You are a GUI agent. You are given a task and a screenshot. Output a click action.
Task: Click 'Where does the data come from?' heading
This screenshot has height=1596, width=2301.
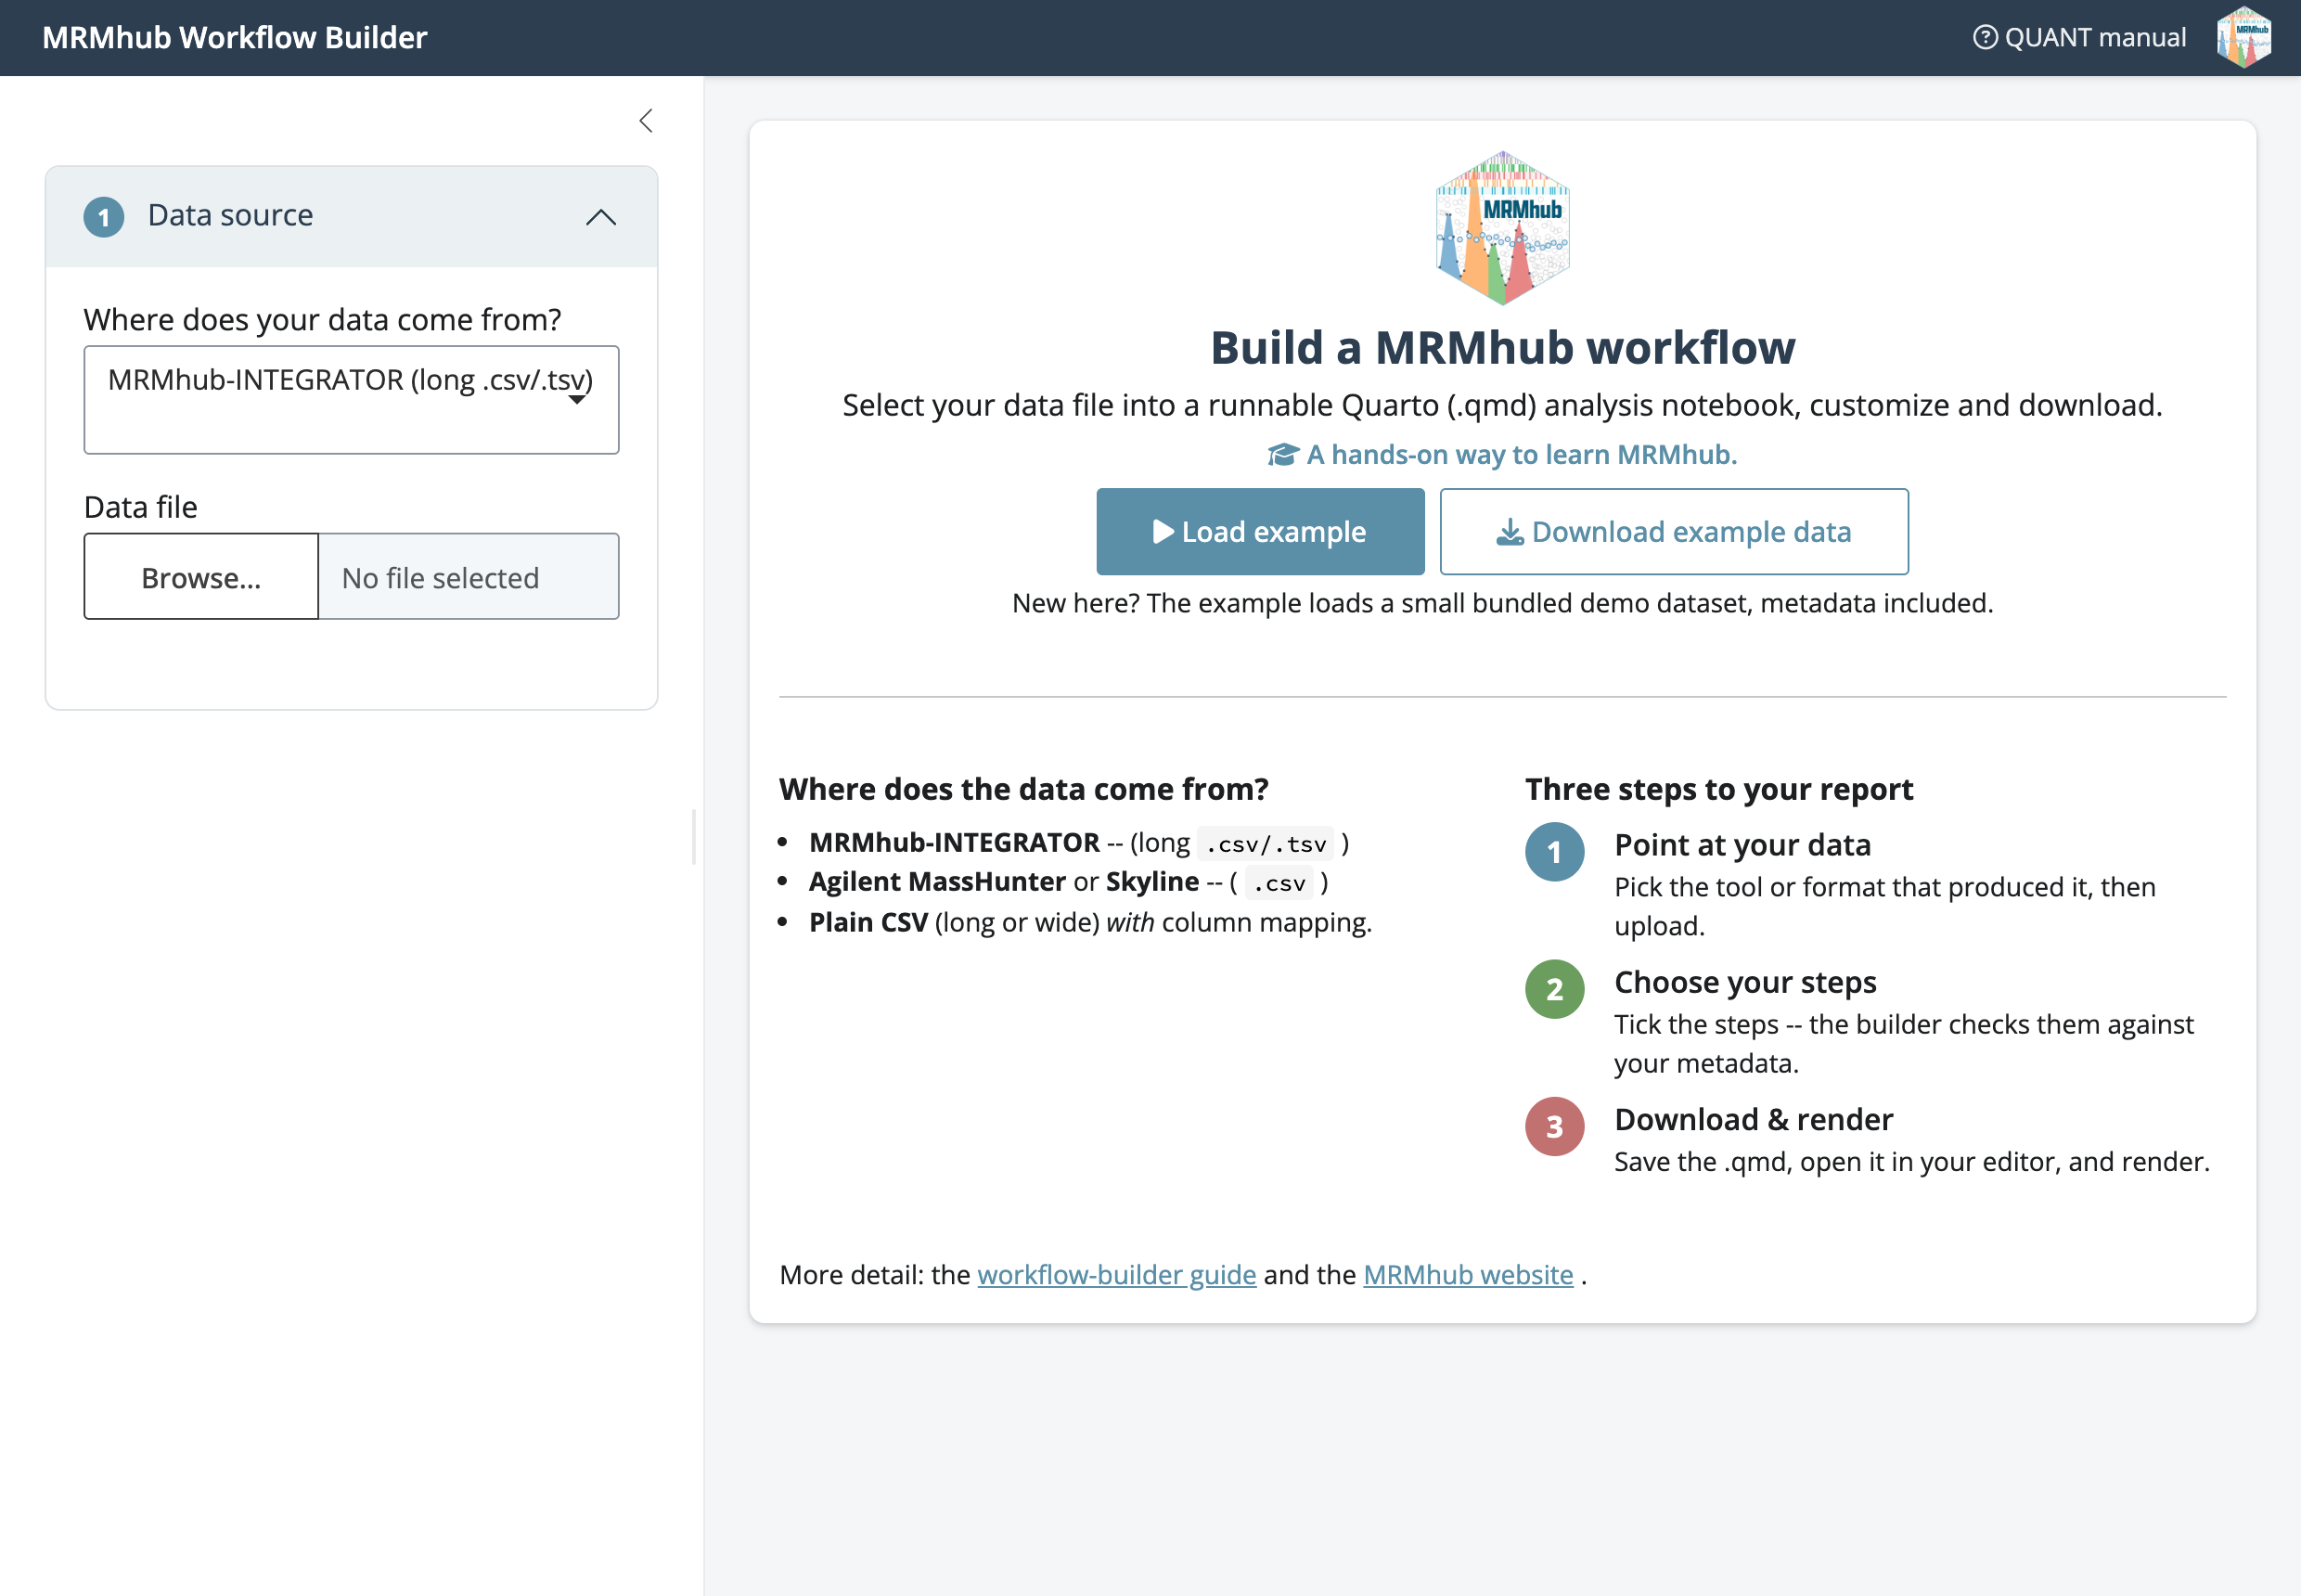pos(1023,789)
